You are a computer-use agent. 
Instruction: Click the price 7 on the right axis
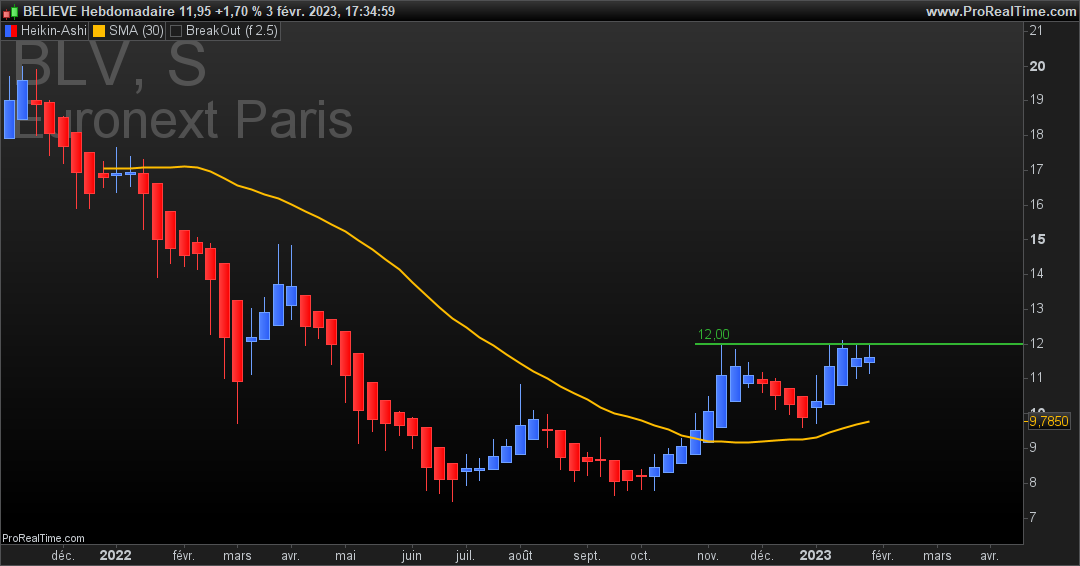[1032, 517]
